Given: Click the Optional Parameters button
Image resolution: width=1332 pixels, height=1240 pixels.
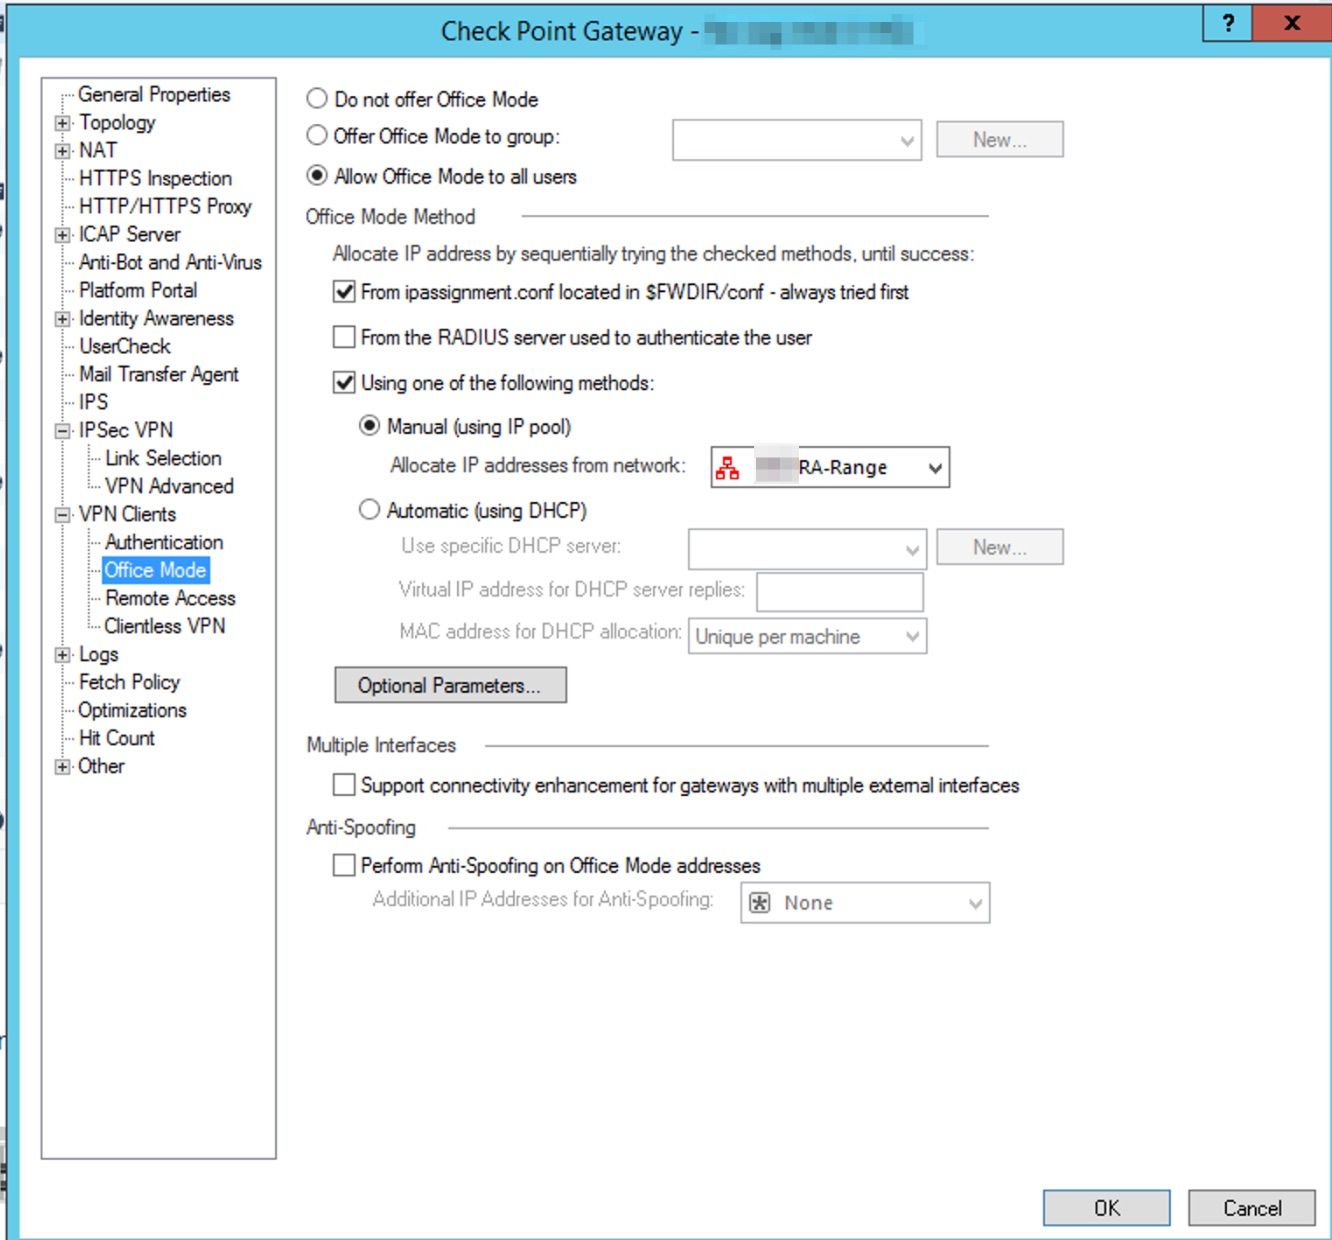Looking at the screenshot, I should tap(449, 685).
